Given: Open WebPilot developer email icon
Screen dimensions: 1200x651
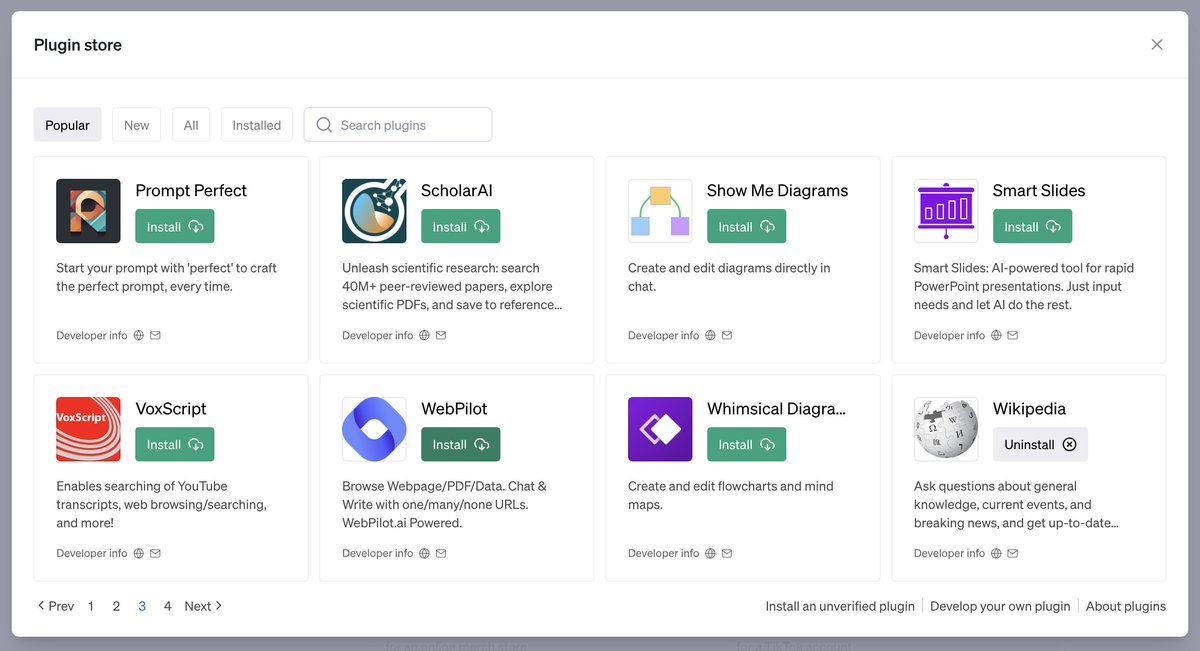Looking at the screenshot, I should [x=441, y=554].
